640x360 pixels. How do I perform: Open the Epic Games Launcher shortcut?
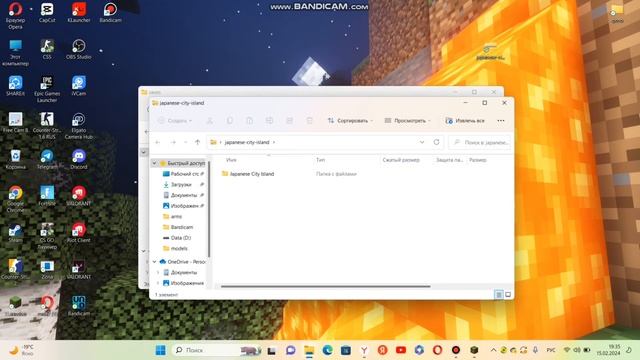pyautogui.click(x=47, y=89)
